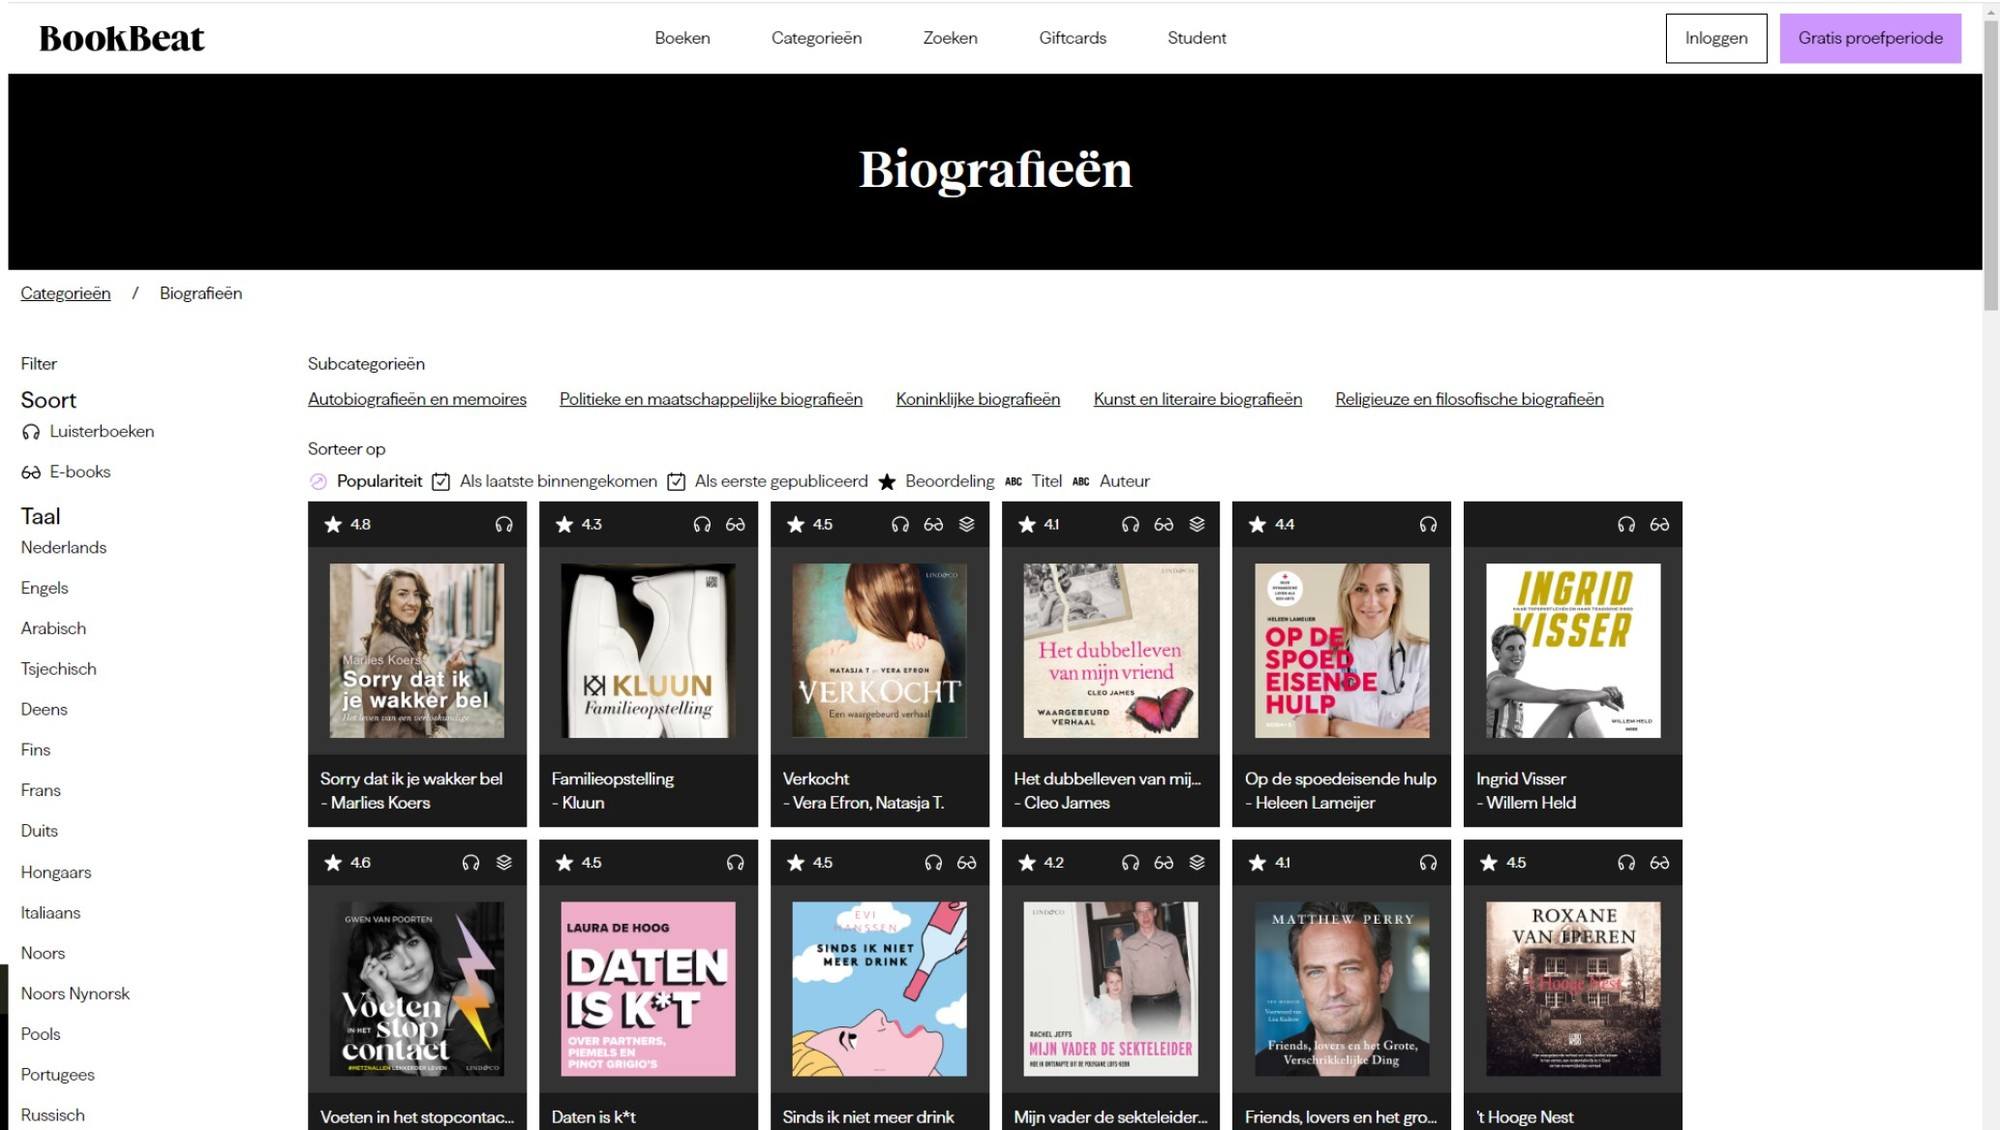
Task: Click author text '- Cleo James'
Action: click(x=1061, y=803)
